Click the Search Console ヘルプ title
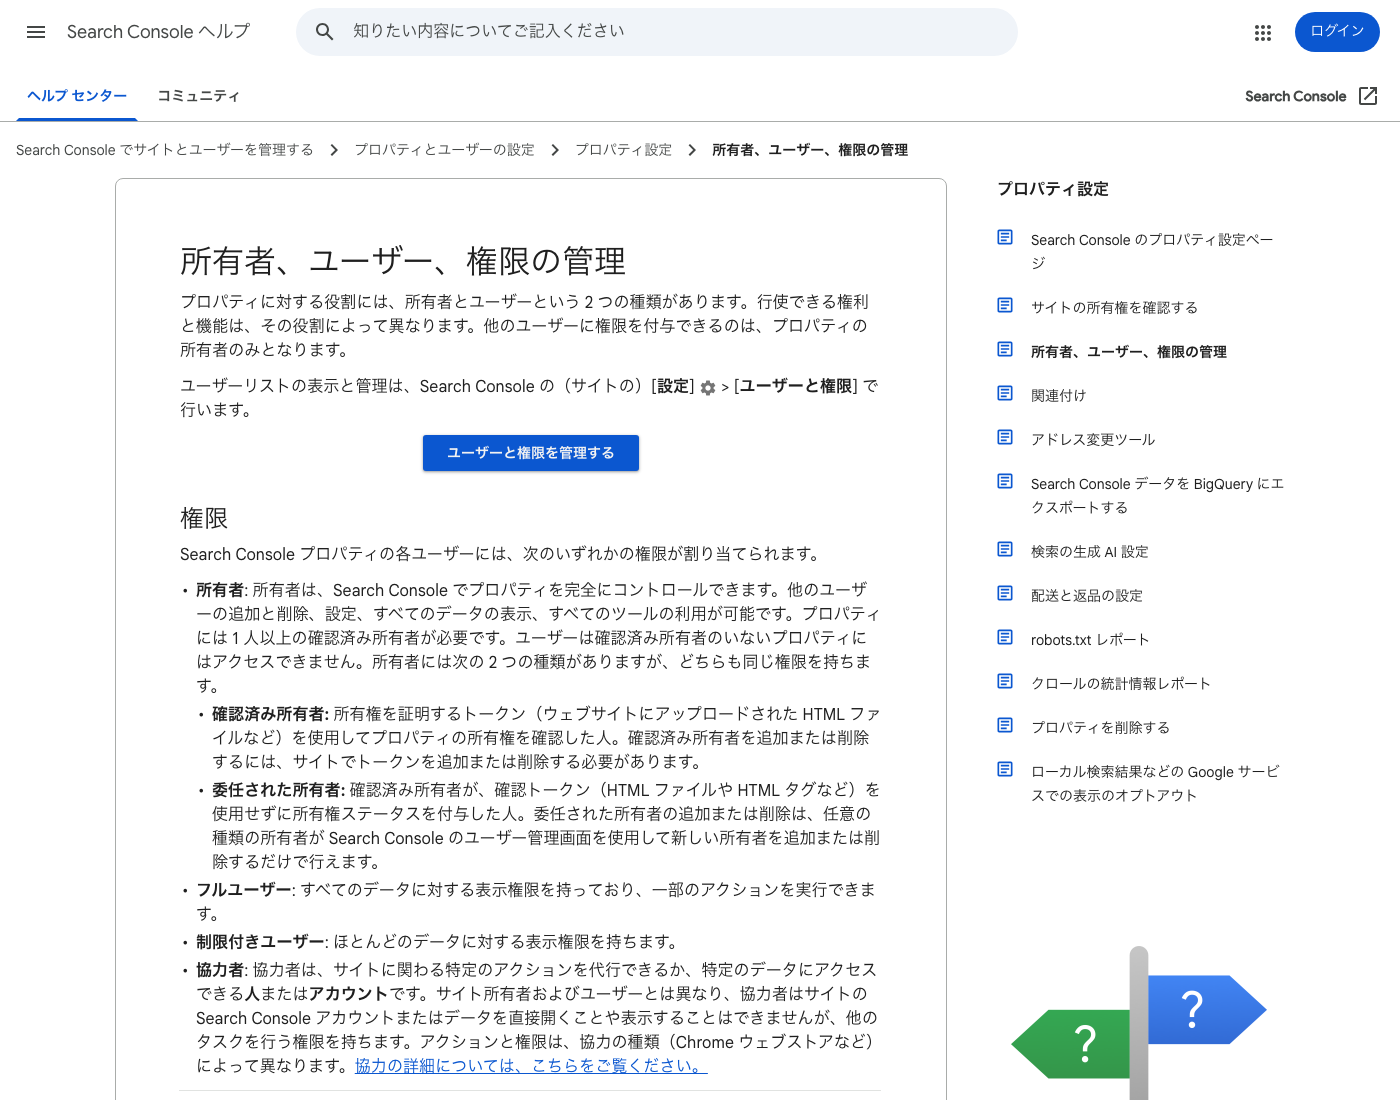Image resolution: width=1400 pixels, height=1100 pixels. tap(158, 32)
